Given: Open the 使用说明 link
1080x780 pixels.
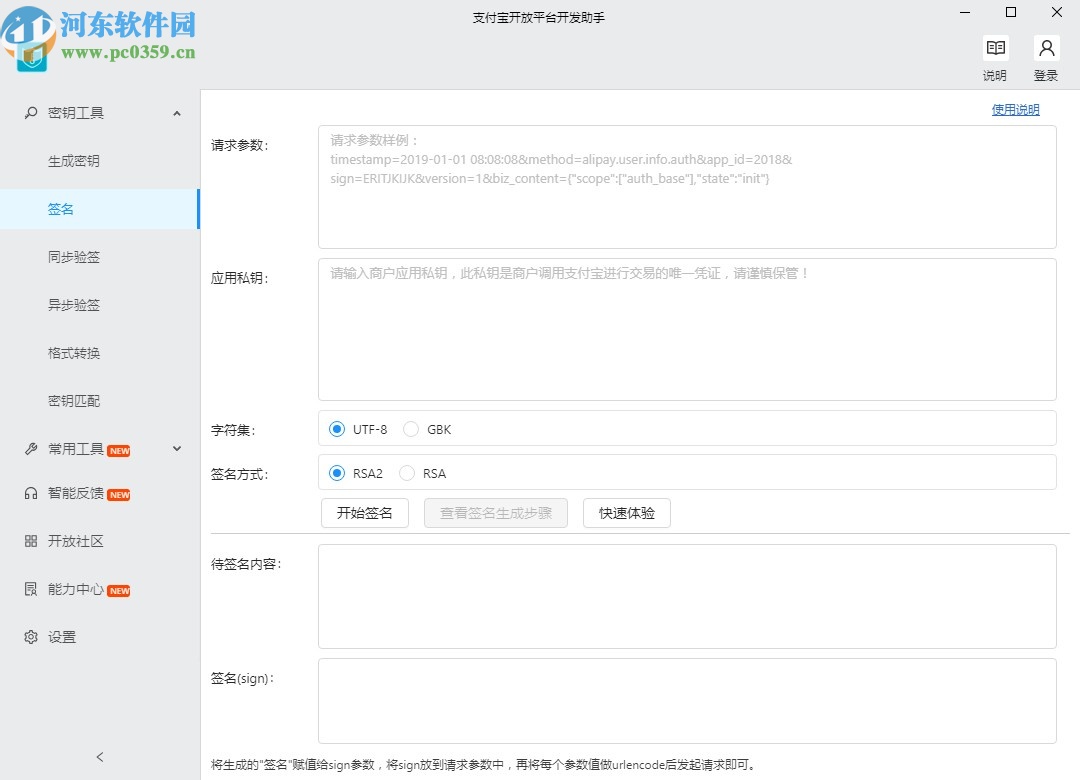Looking at the screenshot, I should pyautogui.click(x=1015, y=109).
